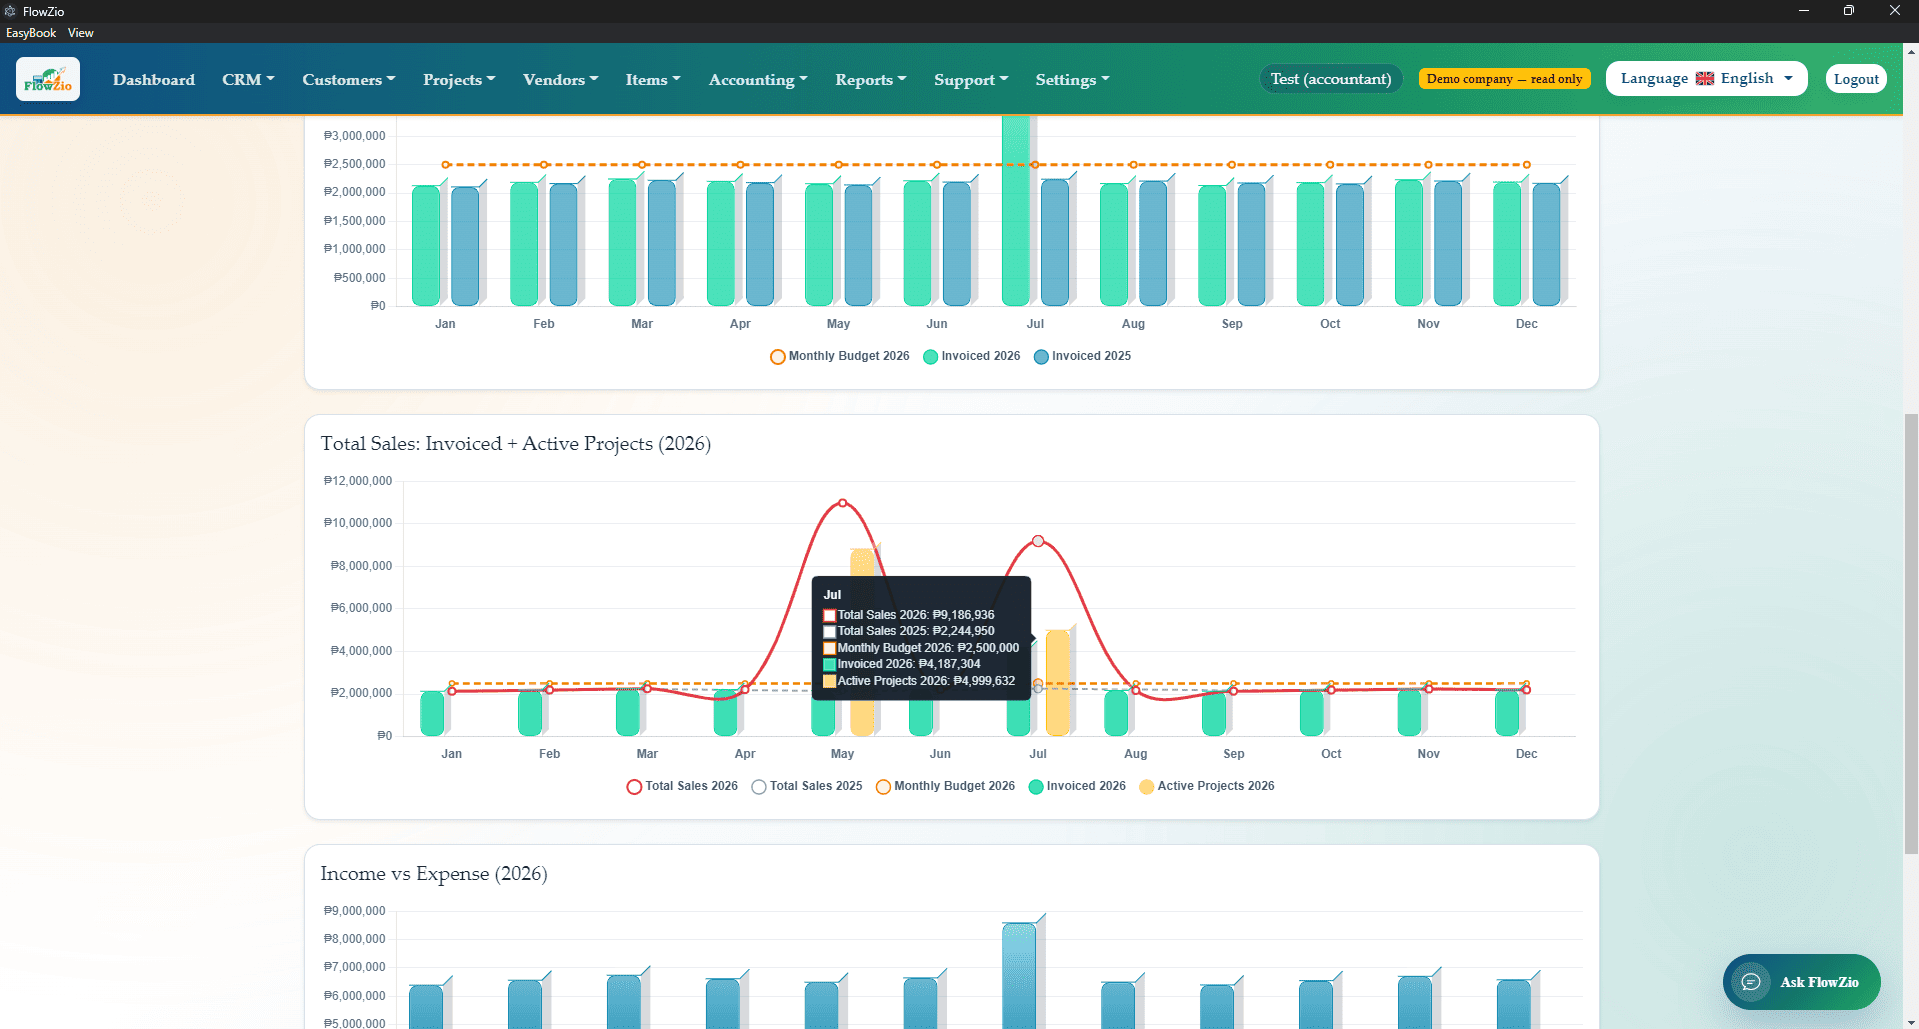Expand the CRM dropdown menu
1919x1029 pixels.
click(x=248, y=79)
